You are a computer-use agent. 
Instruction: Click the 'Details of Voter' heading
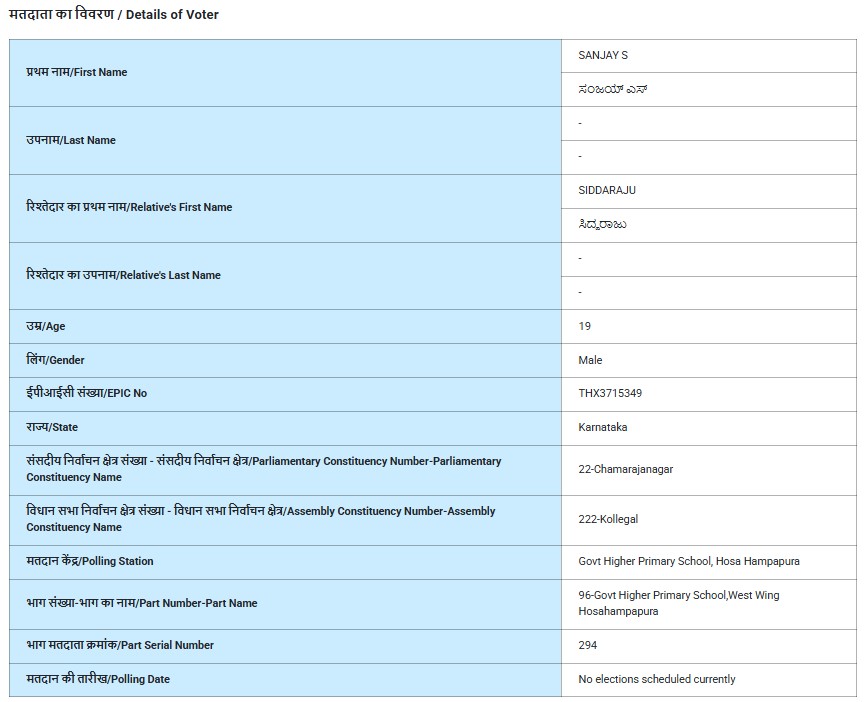point(114,15)
